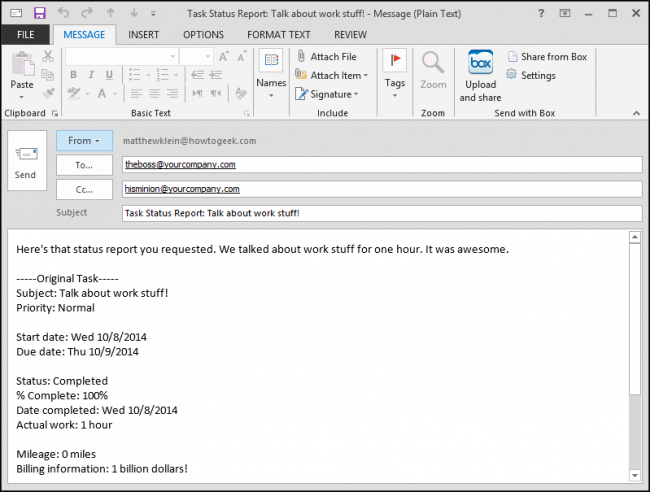Screen dimensions: 650x492
Task: Toggle Underline formatting
Action: tap(109, 75)
